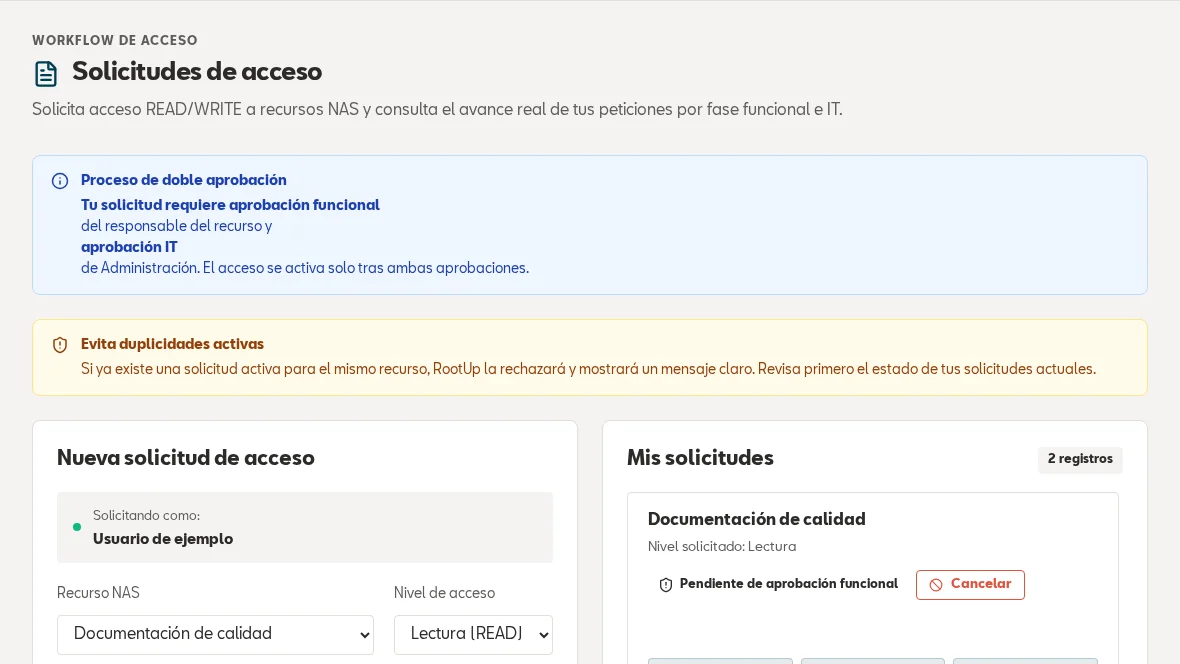Click the 'Si ya existe una solicitud activa' warning text

coord(588,369)
